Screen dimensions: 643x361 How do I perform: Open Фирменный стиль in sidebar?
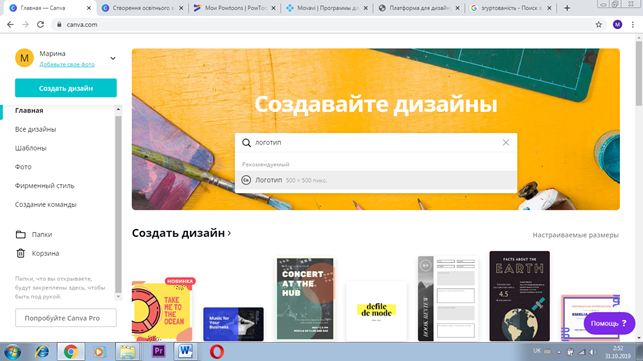click(45, 186)
